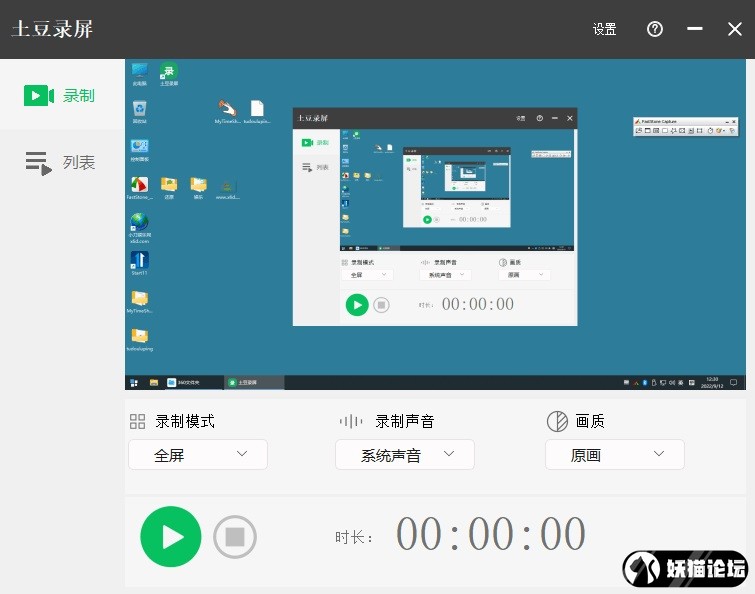Expand the 系统声音 audio source dropdown
The width and height of the screenshot is (755, 594).
tap(404, 454)
